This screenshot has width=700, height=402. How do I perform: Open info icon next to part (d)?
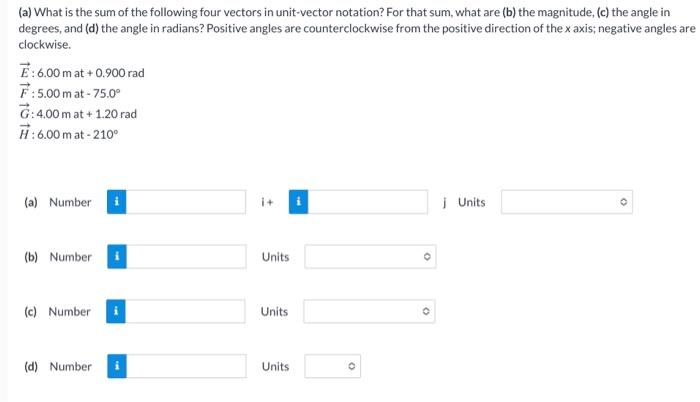(117, 366)
